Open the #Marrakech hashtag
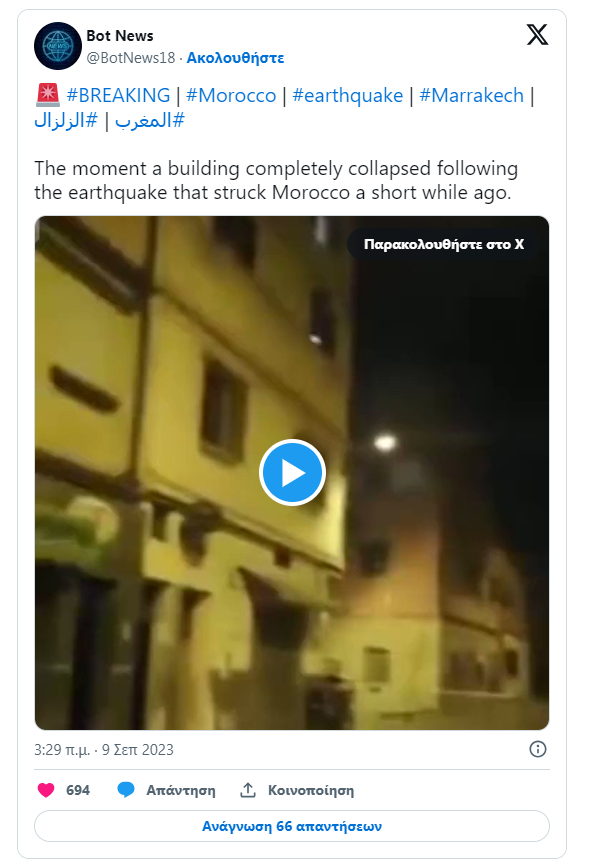The height and width of the screenshot is (868, 593). tap(471, 95)
